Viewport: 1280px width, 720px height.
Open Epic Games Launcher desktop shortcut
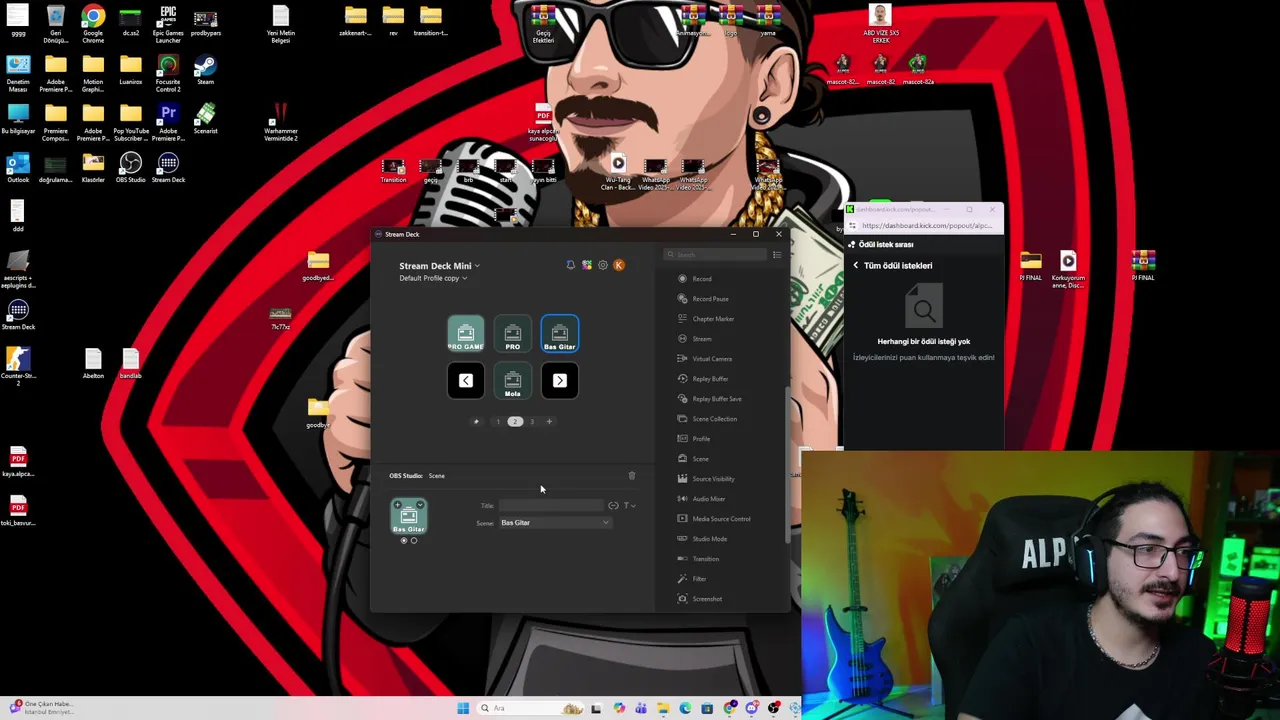click(x=168, y=25)
